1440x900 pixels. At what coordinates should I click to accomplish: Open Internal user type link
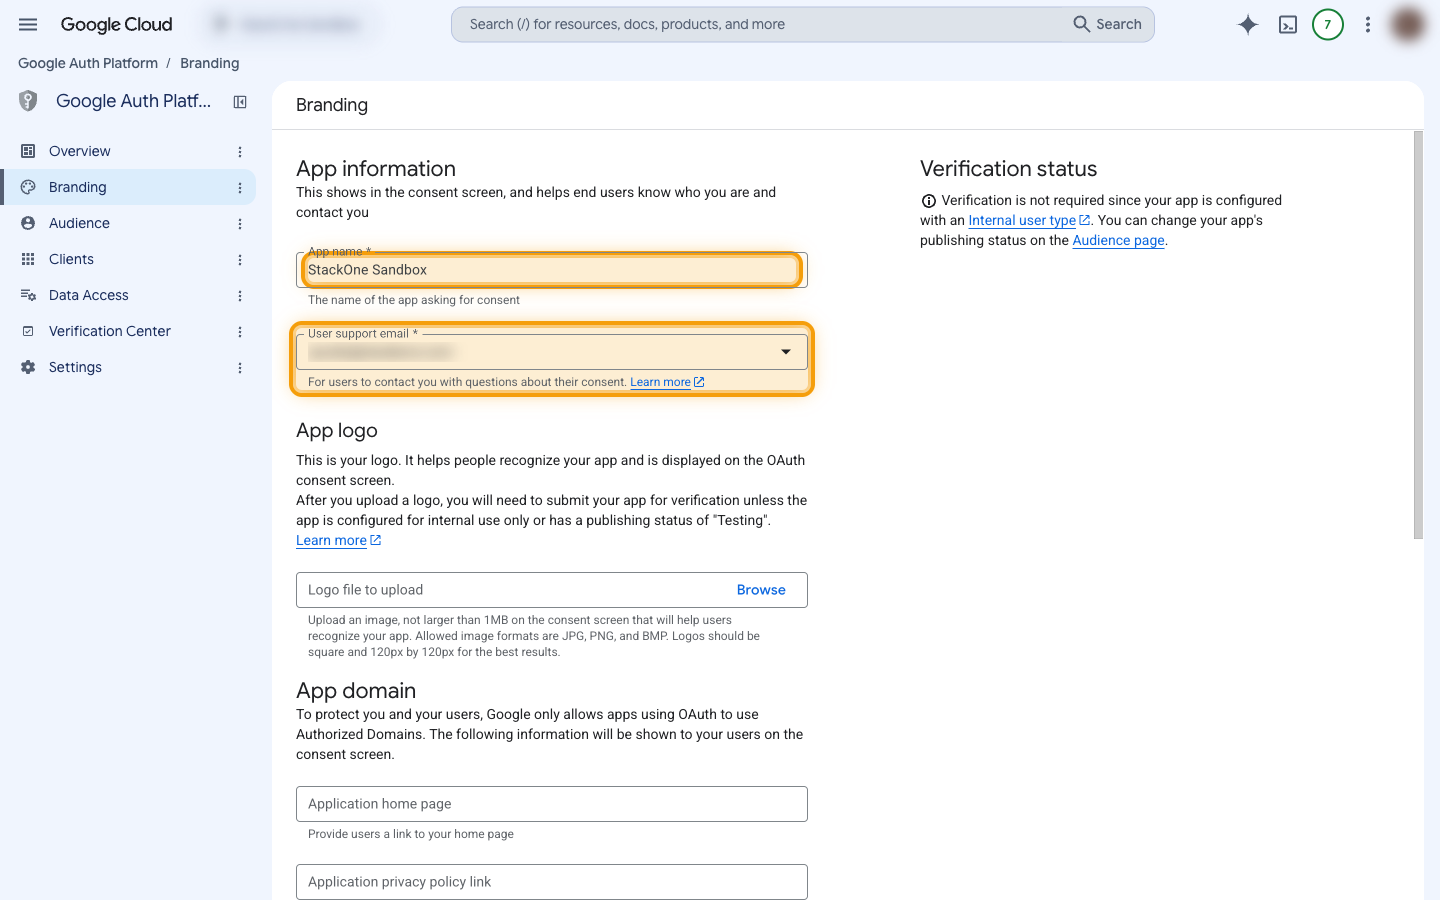[1029, 220]
